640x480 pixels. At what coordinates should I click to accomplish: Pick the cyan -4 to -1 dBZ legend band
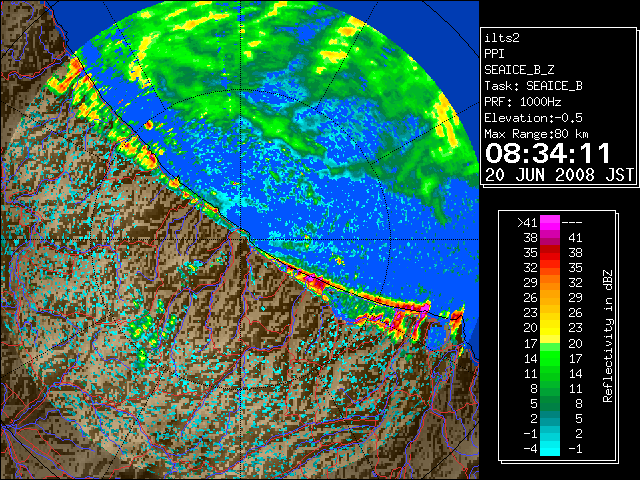(x=550, y=449)
